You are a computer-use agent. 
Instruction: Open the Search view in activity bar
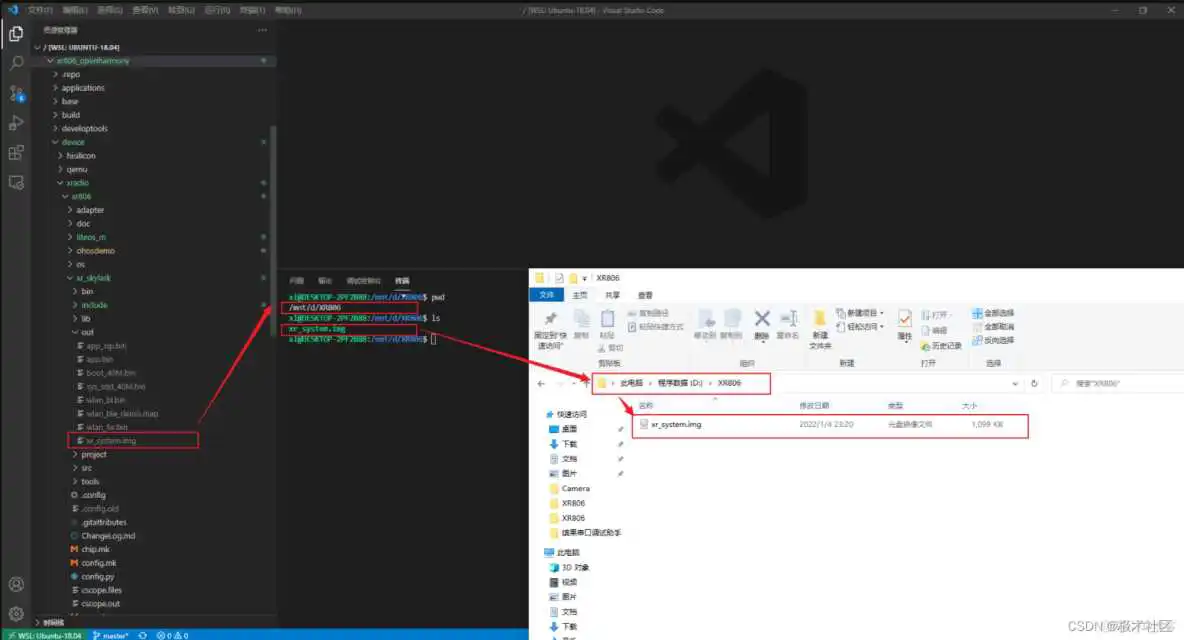pos(16,63)
